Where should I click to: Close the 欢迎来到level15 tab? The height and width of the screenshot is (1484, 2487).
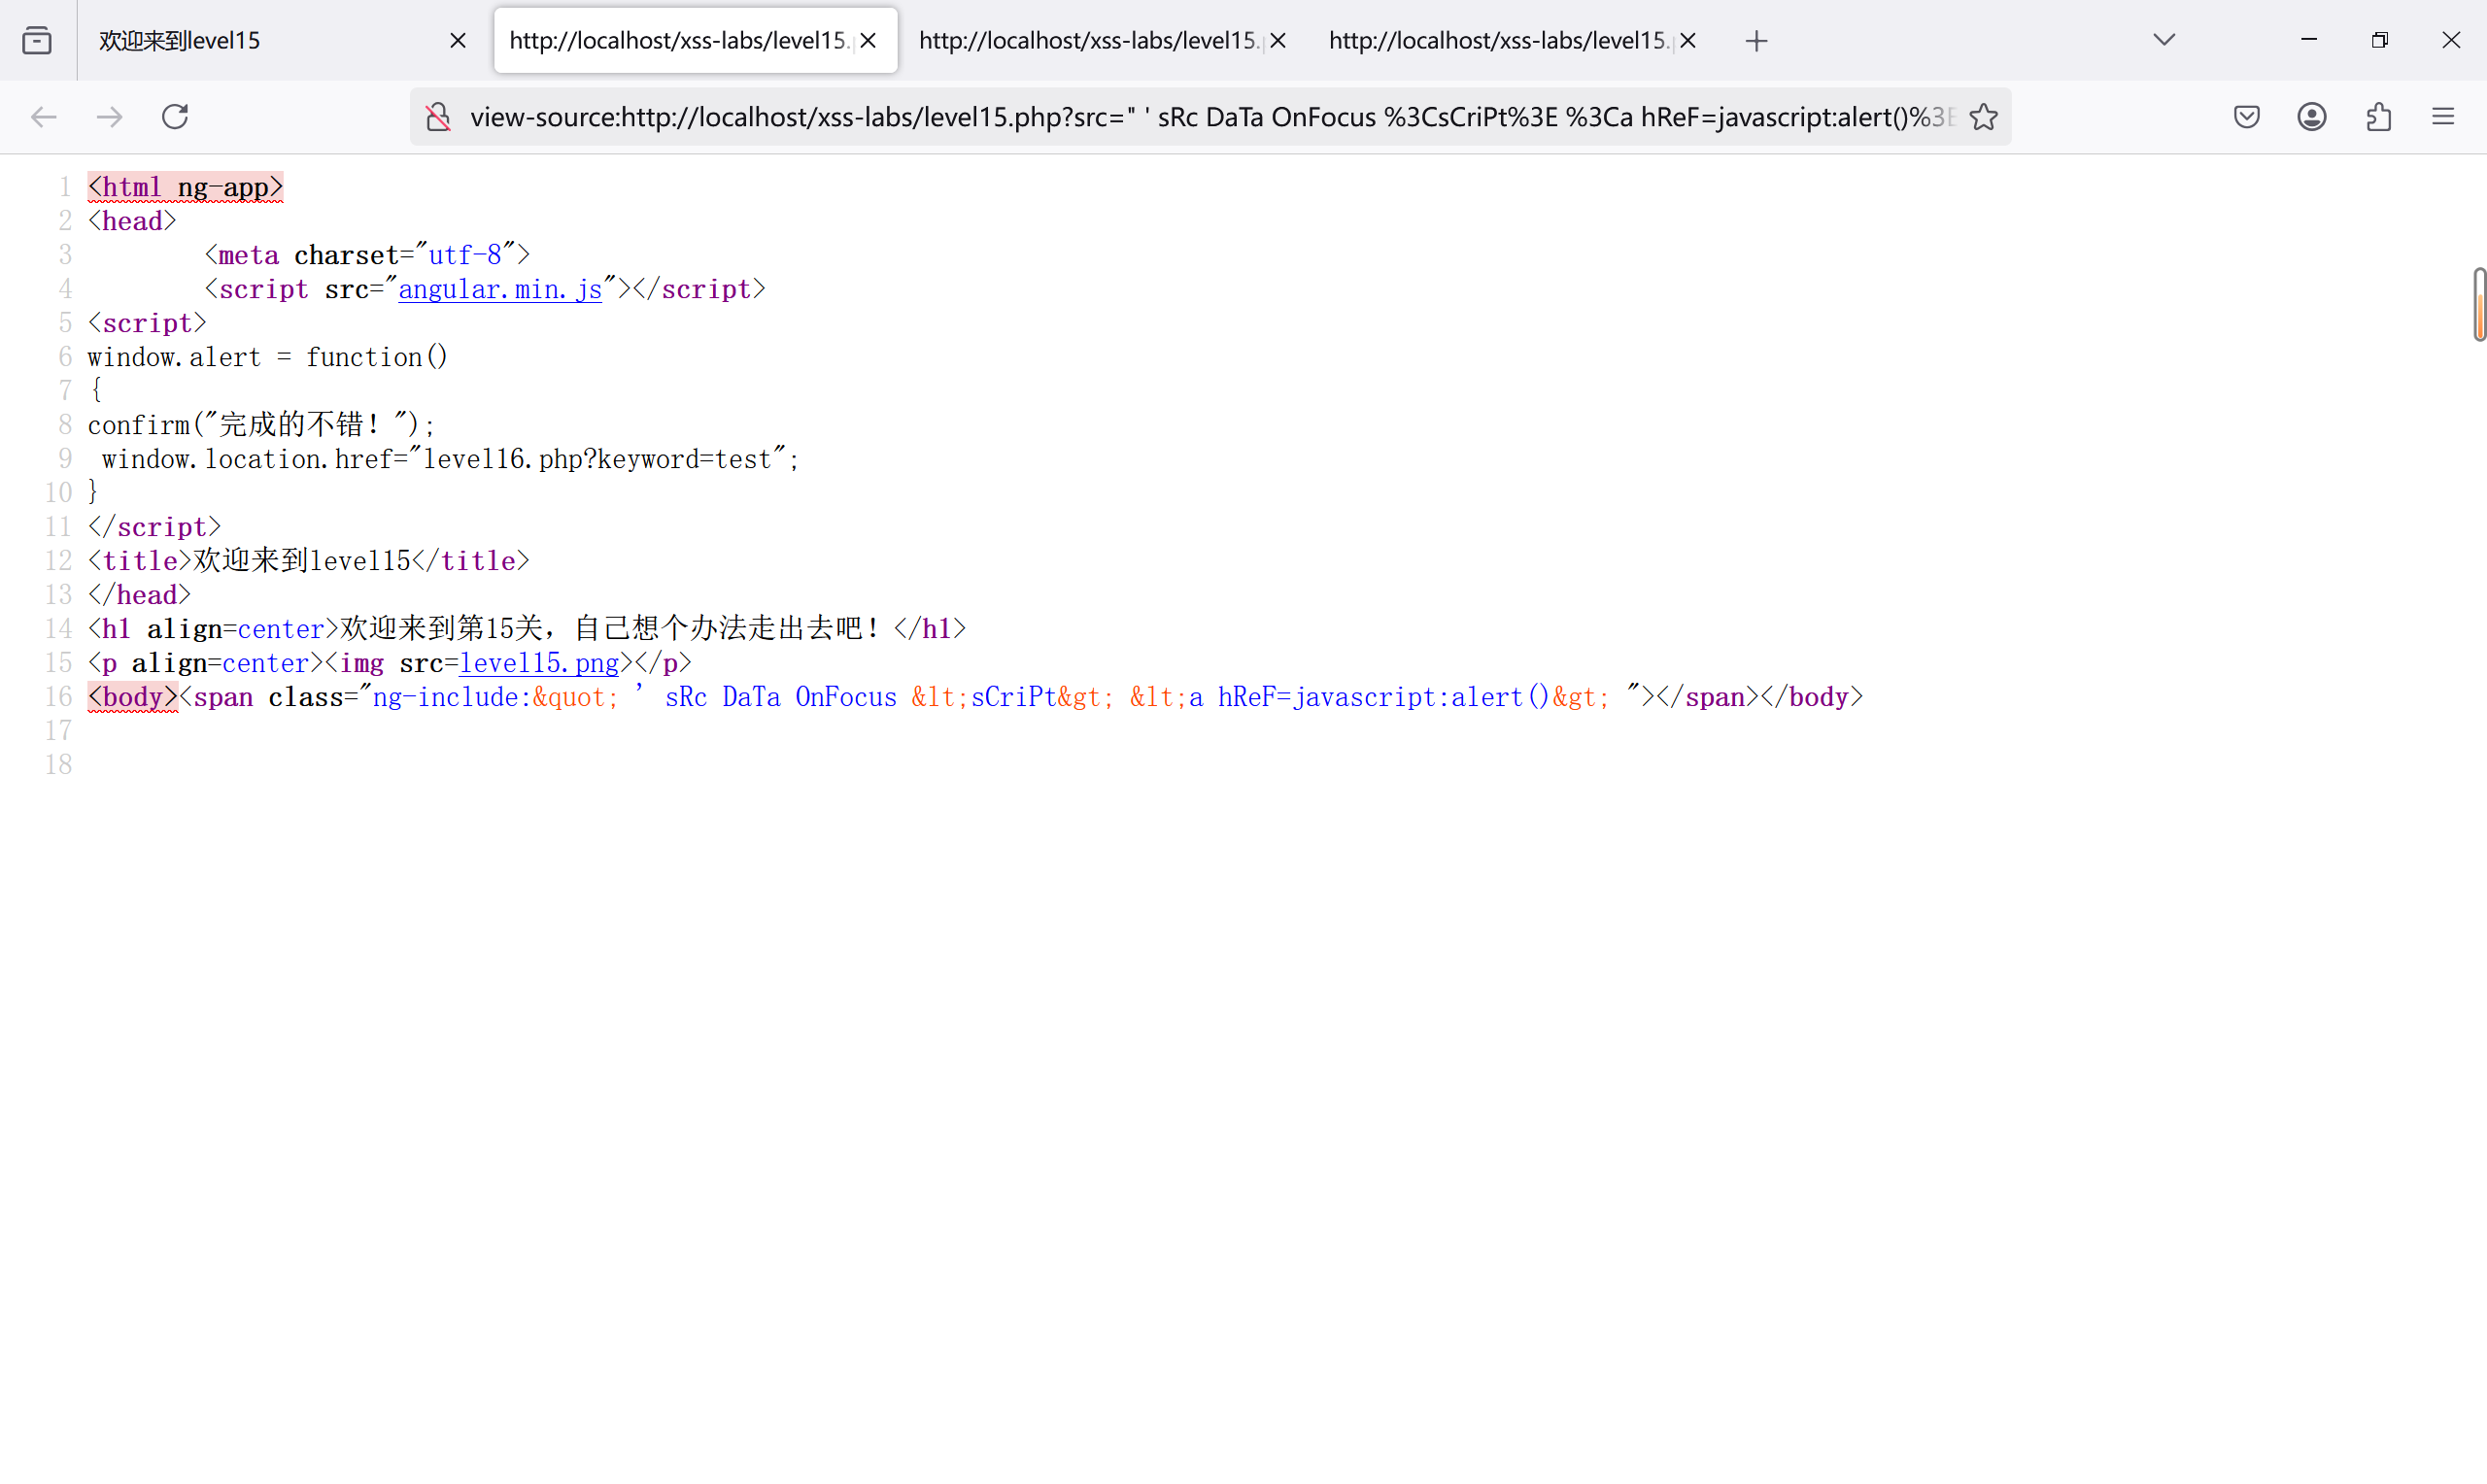458,41
